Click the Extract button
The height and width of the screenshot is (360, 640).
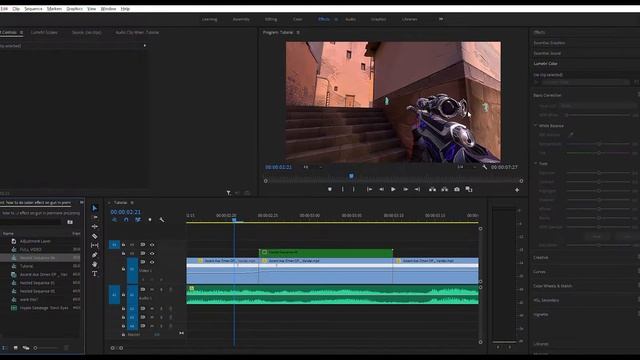444,189
